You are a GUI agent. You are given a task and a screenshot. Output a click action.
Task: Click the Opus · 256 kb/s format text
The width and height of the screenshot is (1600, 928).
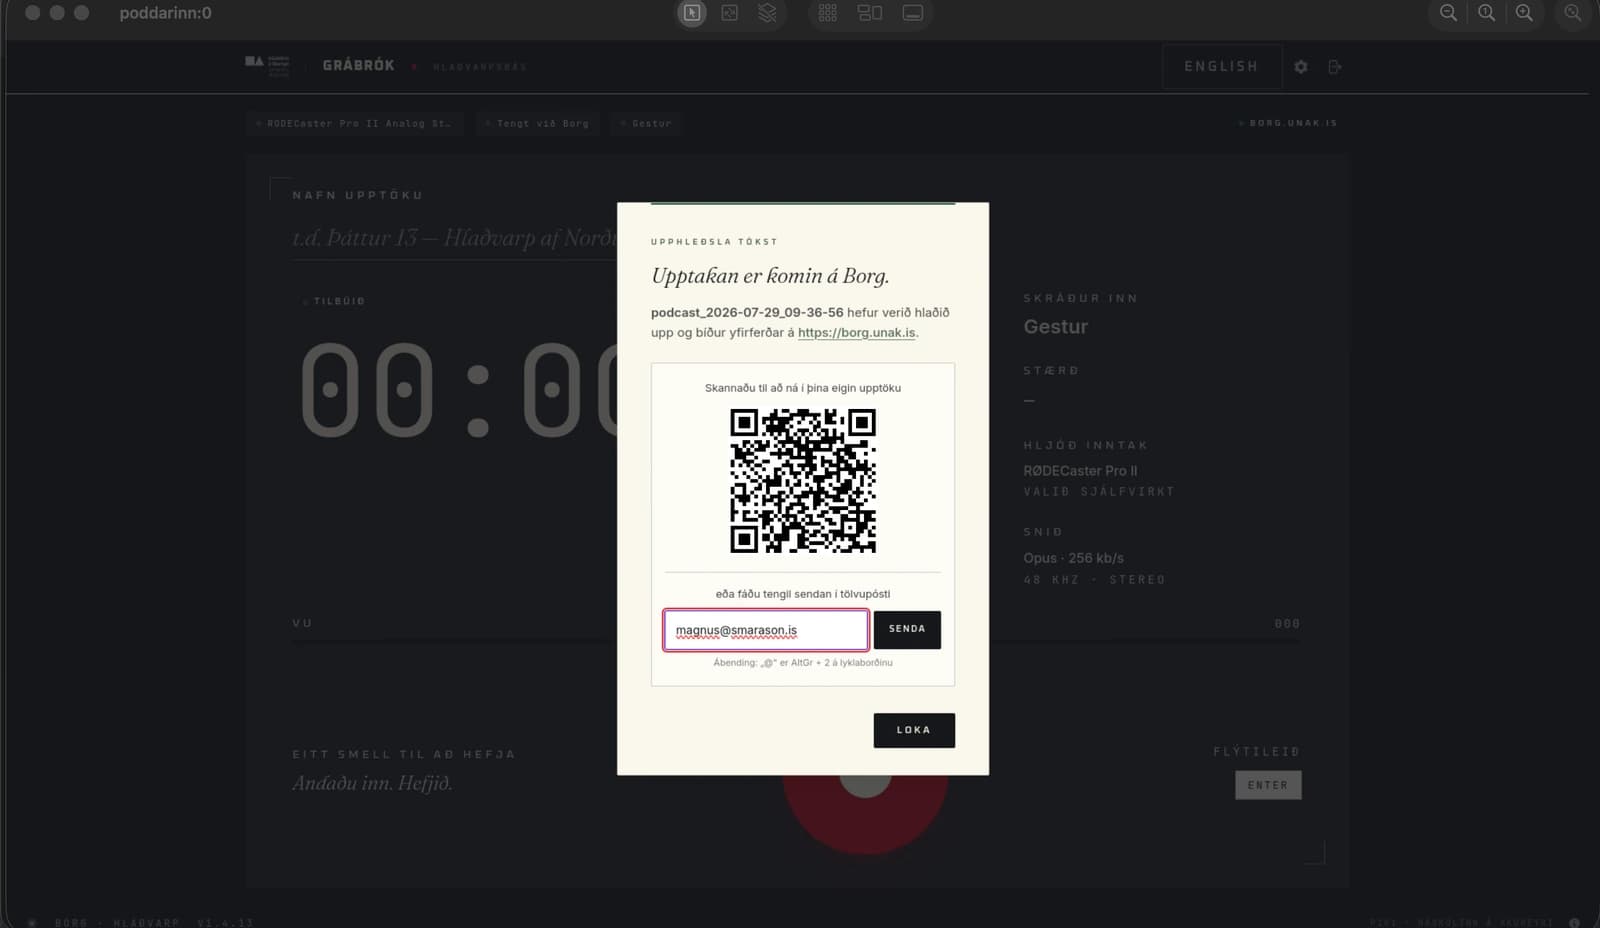click(1073, 558)
